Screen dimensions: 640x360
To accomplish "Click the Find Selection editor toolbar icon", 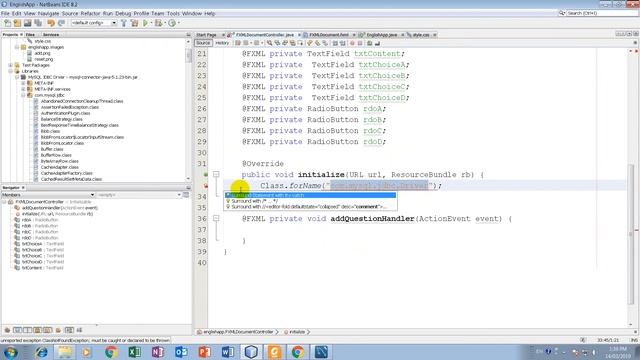I will tap(269, 43).
